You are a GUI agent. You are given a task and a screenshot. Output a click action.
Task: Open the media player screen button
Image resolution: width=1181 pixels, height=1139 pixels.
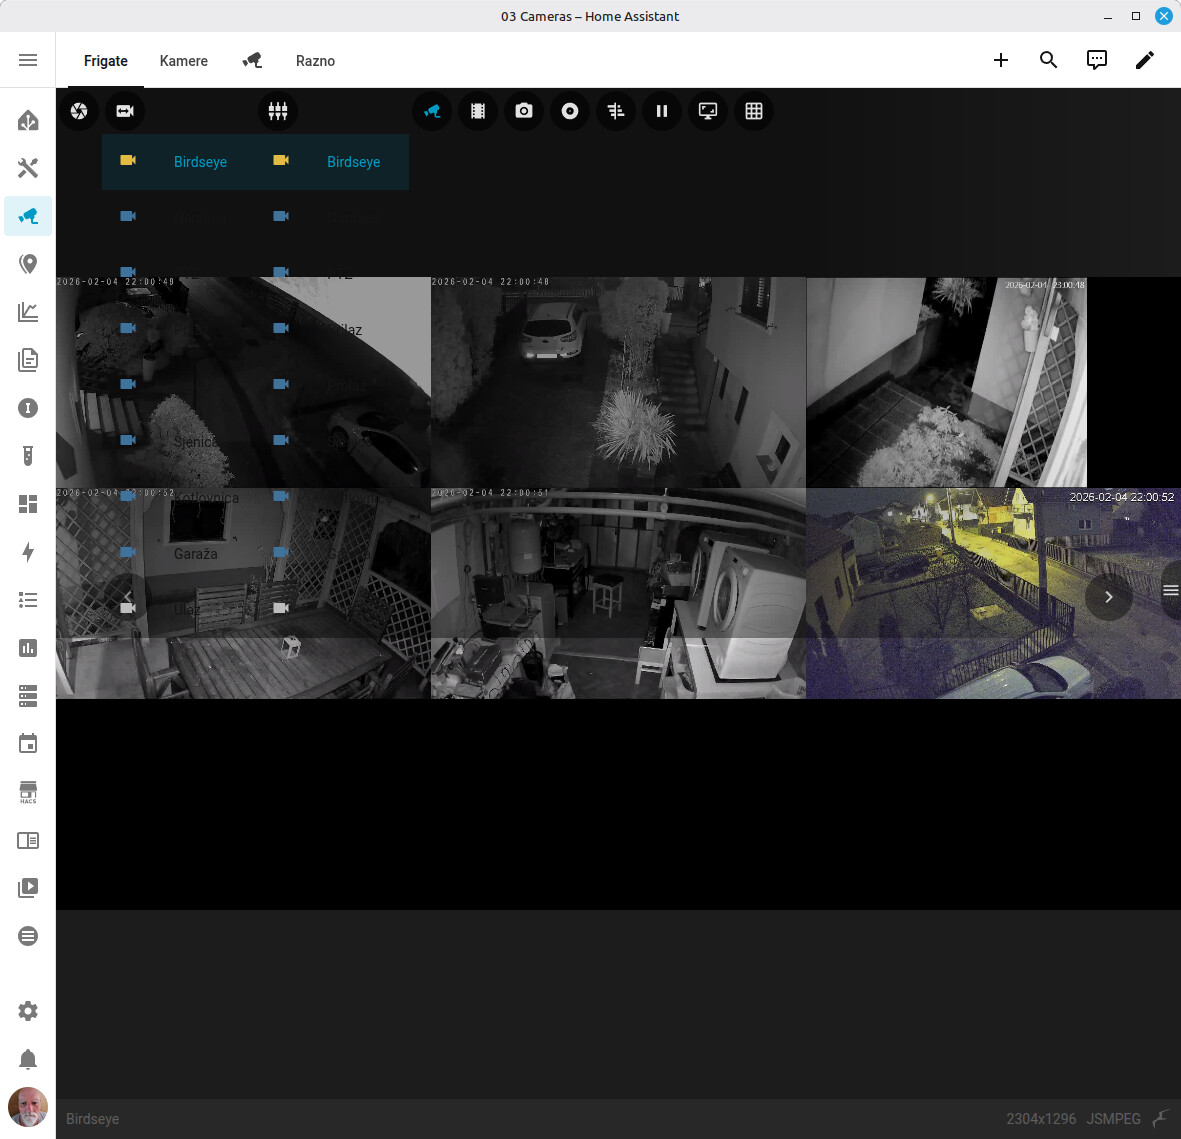click(x=708, y=111)
